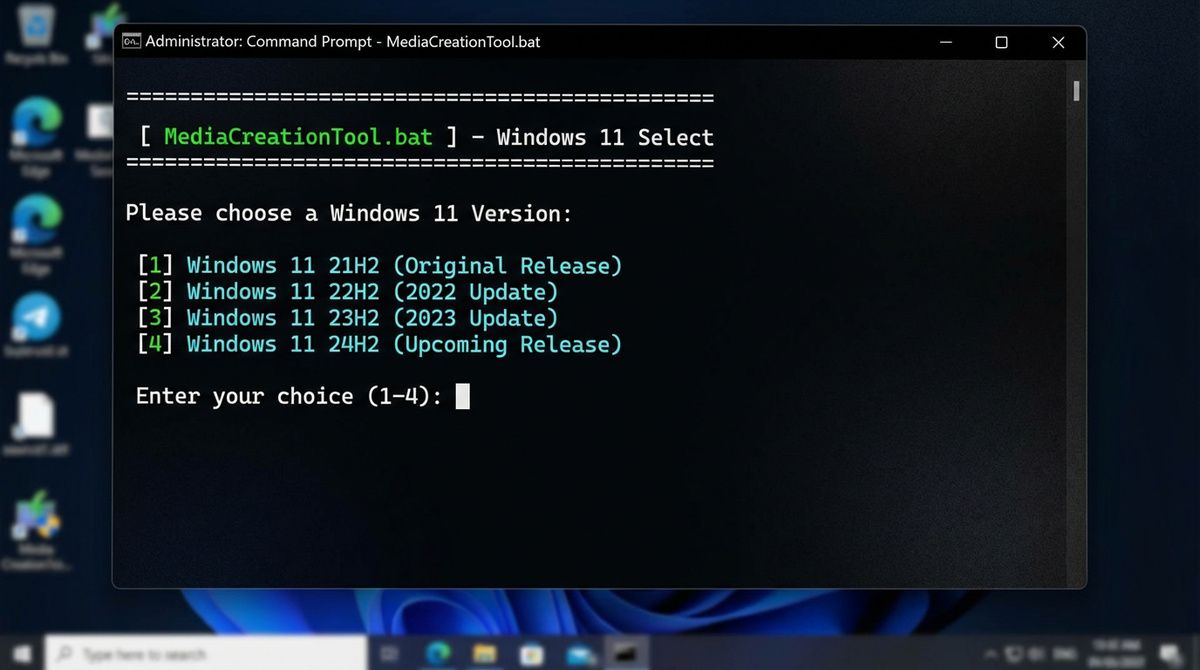Viewport: 1200px width, 670px height.
Task: Open the notification center icon
Action: coord(1169,654)
